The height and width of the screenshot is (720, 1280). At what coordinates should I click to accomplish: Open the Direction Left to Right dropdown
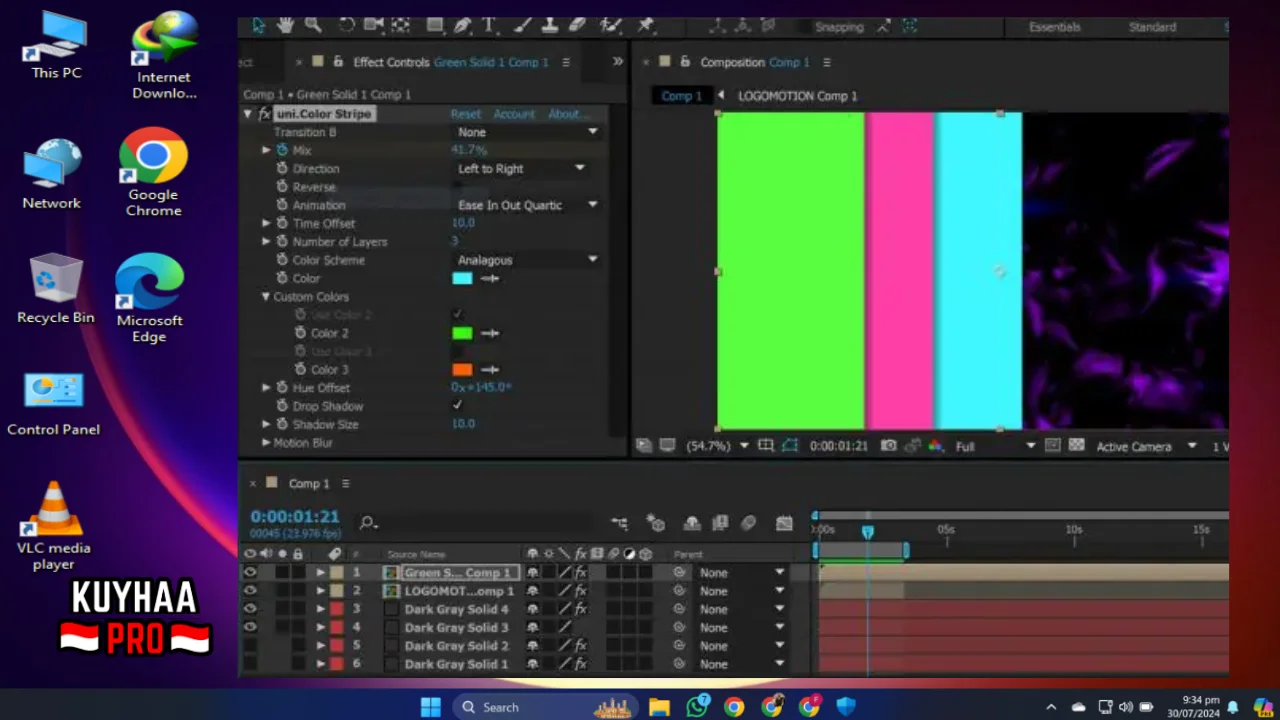[x=521, y=168]
